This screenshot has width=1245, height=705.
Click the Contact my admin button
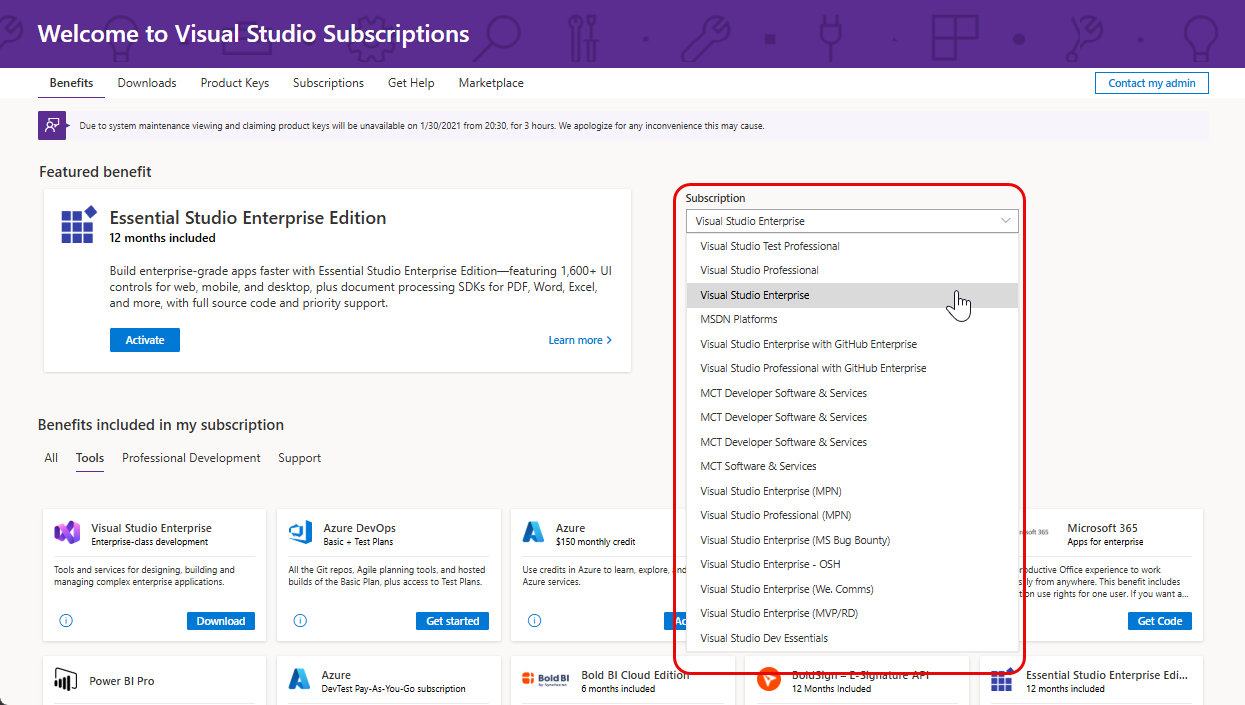coord(1151,83)
